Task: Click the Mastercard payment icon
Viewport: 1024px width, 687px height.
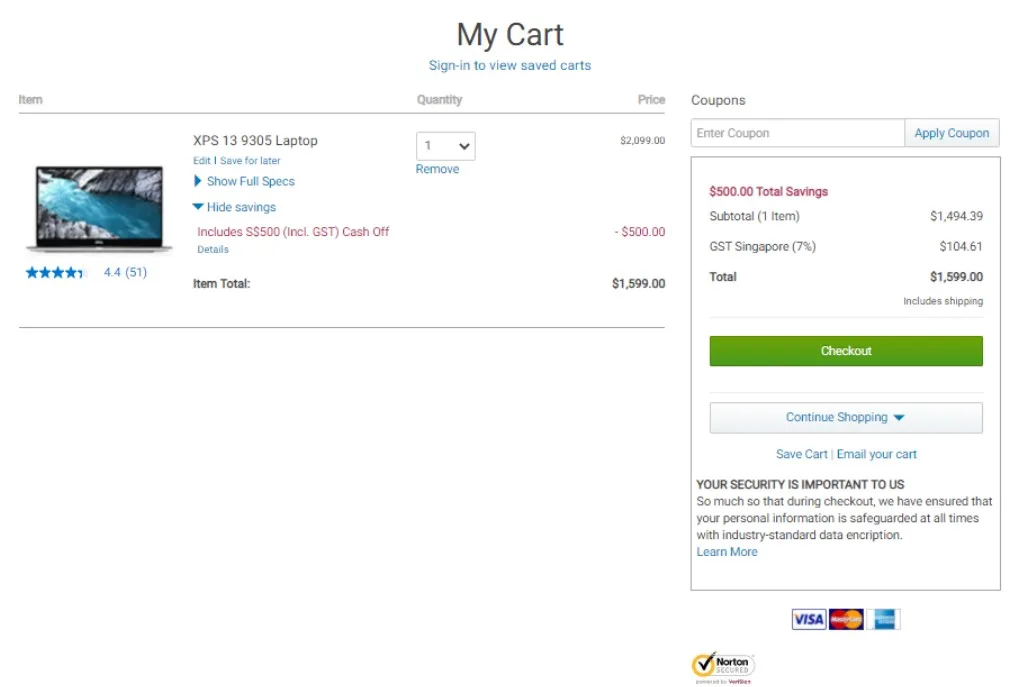Action: pos(846,620)
